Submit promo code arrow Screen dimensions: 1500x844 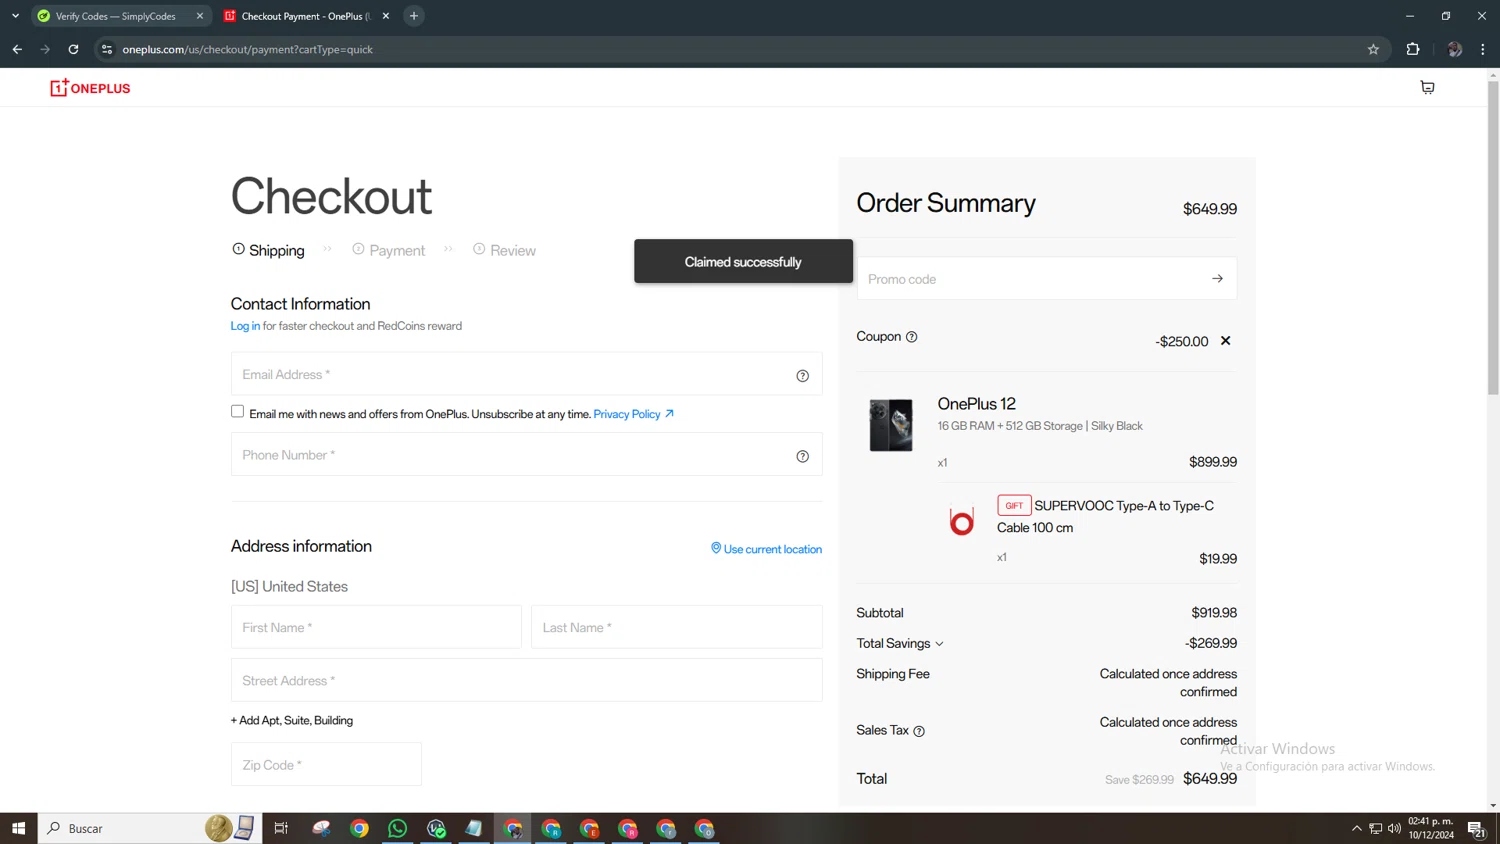[x=1217, y=279]
